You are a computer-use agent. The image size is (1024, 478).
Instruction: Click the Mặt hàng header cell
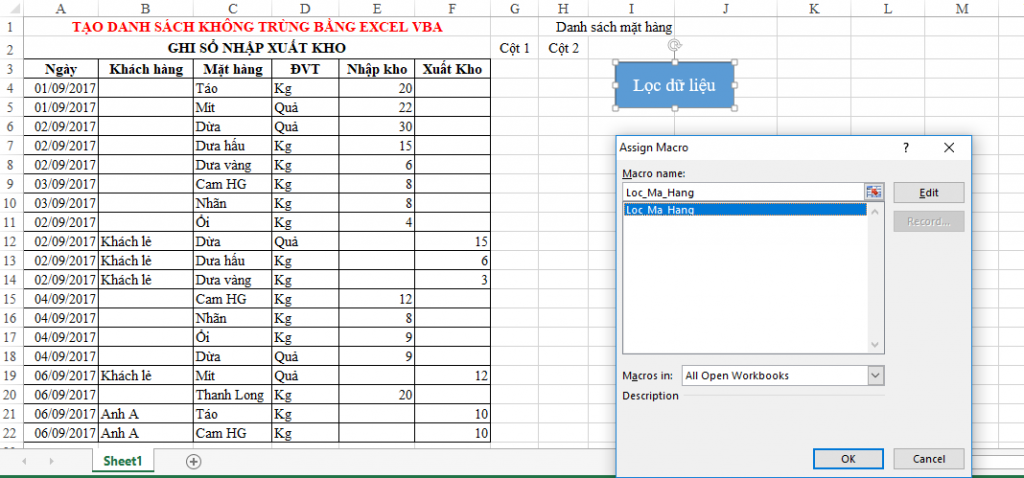pos(232,69)
